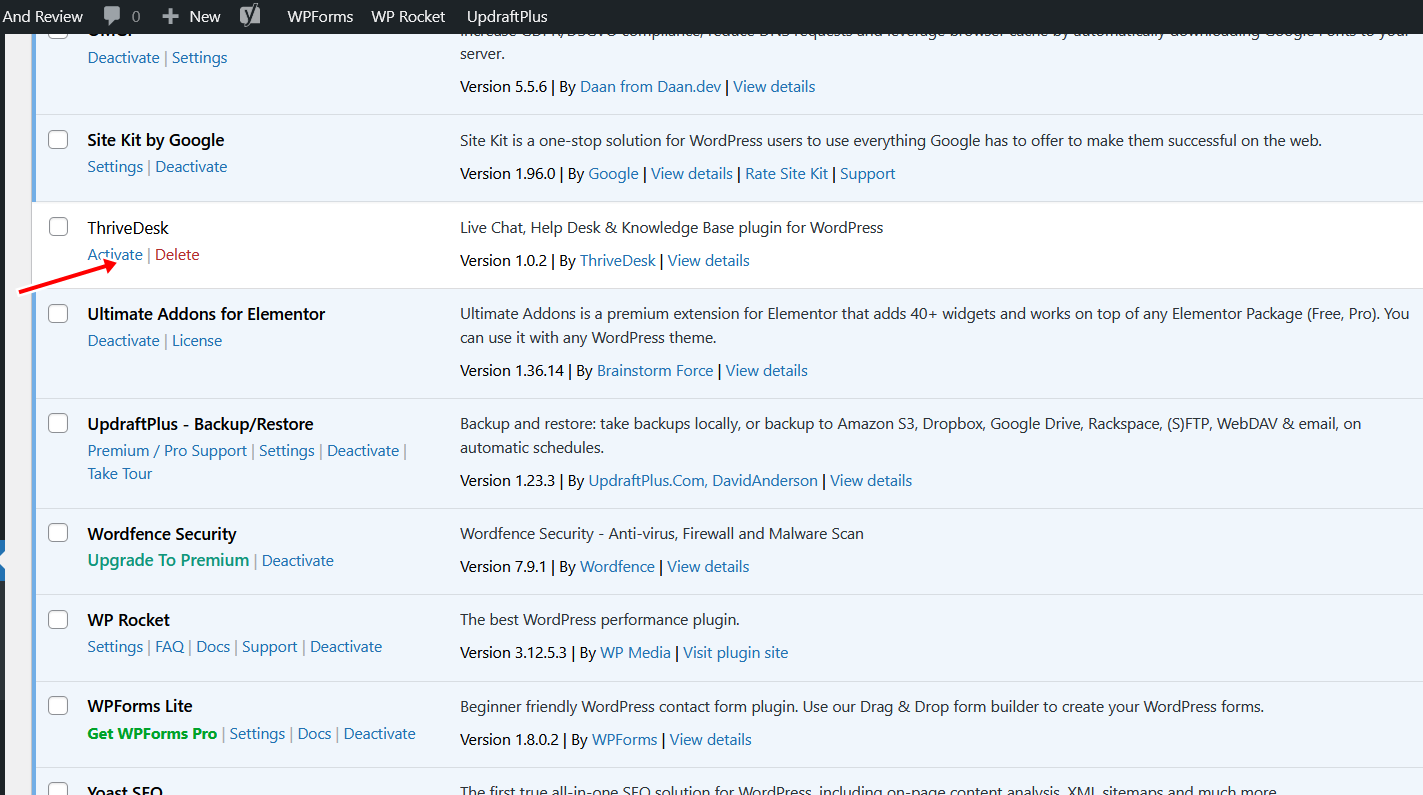This screenshot has height=795, width=1423.
Task: Select Ultimate Addons for Elementor checkbox
Action: pos(58,313)
